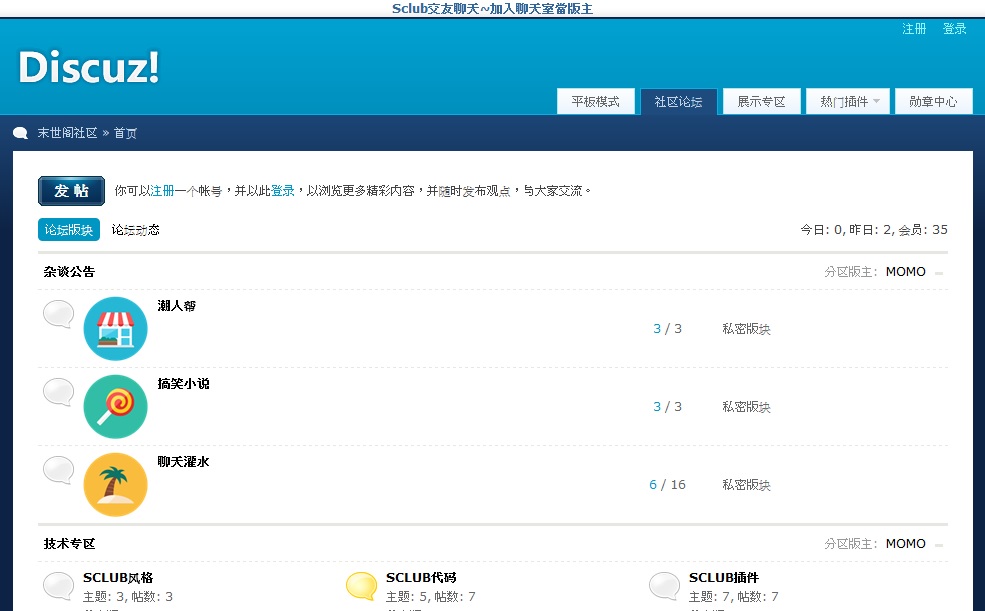Go to 末世阁社区 in breadcrumb

[x=67, y=133]
